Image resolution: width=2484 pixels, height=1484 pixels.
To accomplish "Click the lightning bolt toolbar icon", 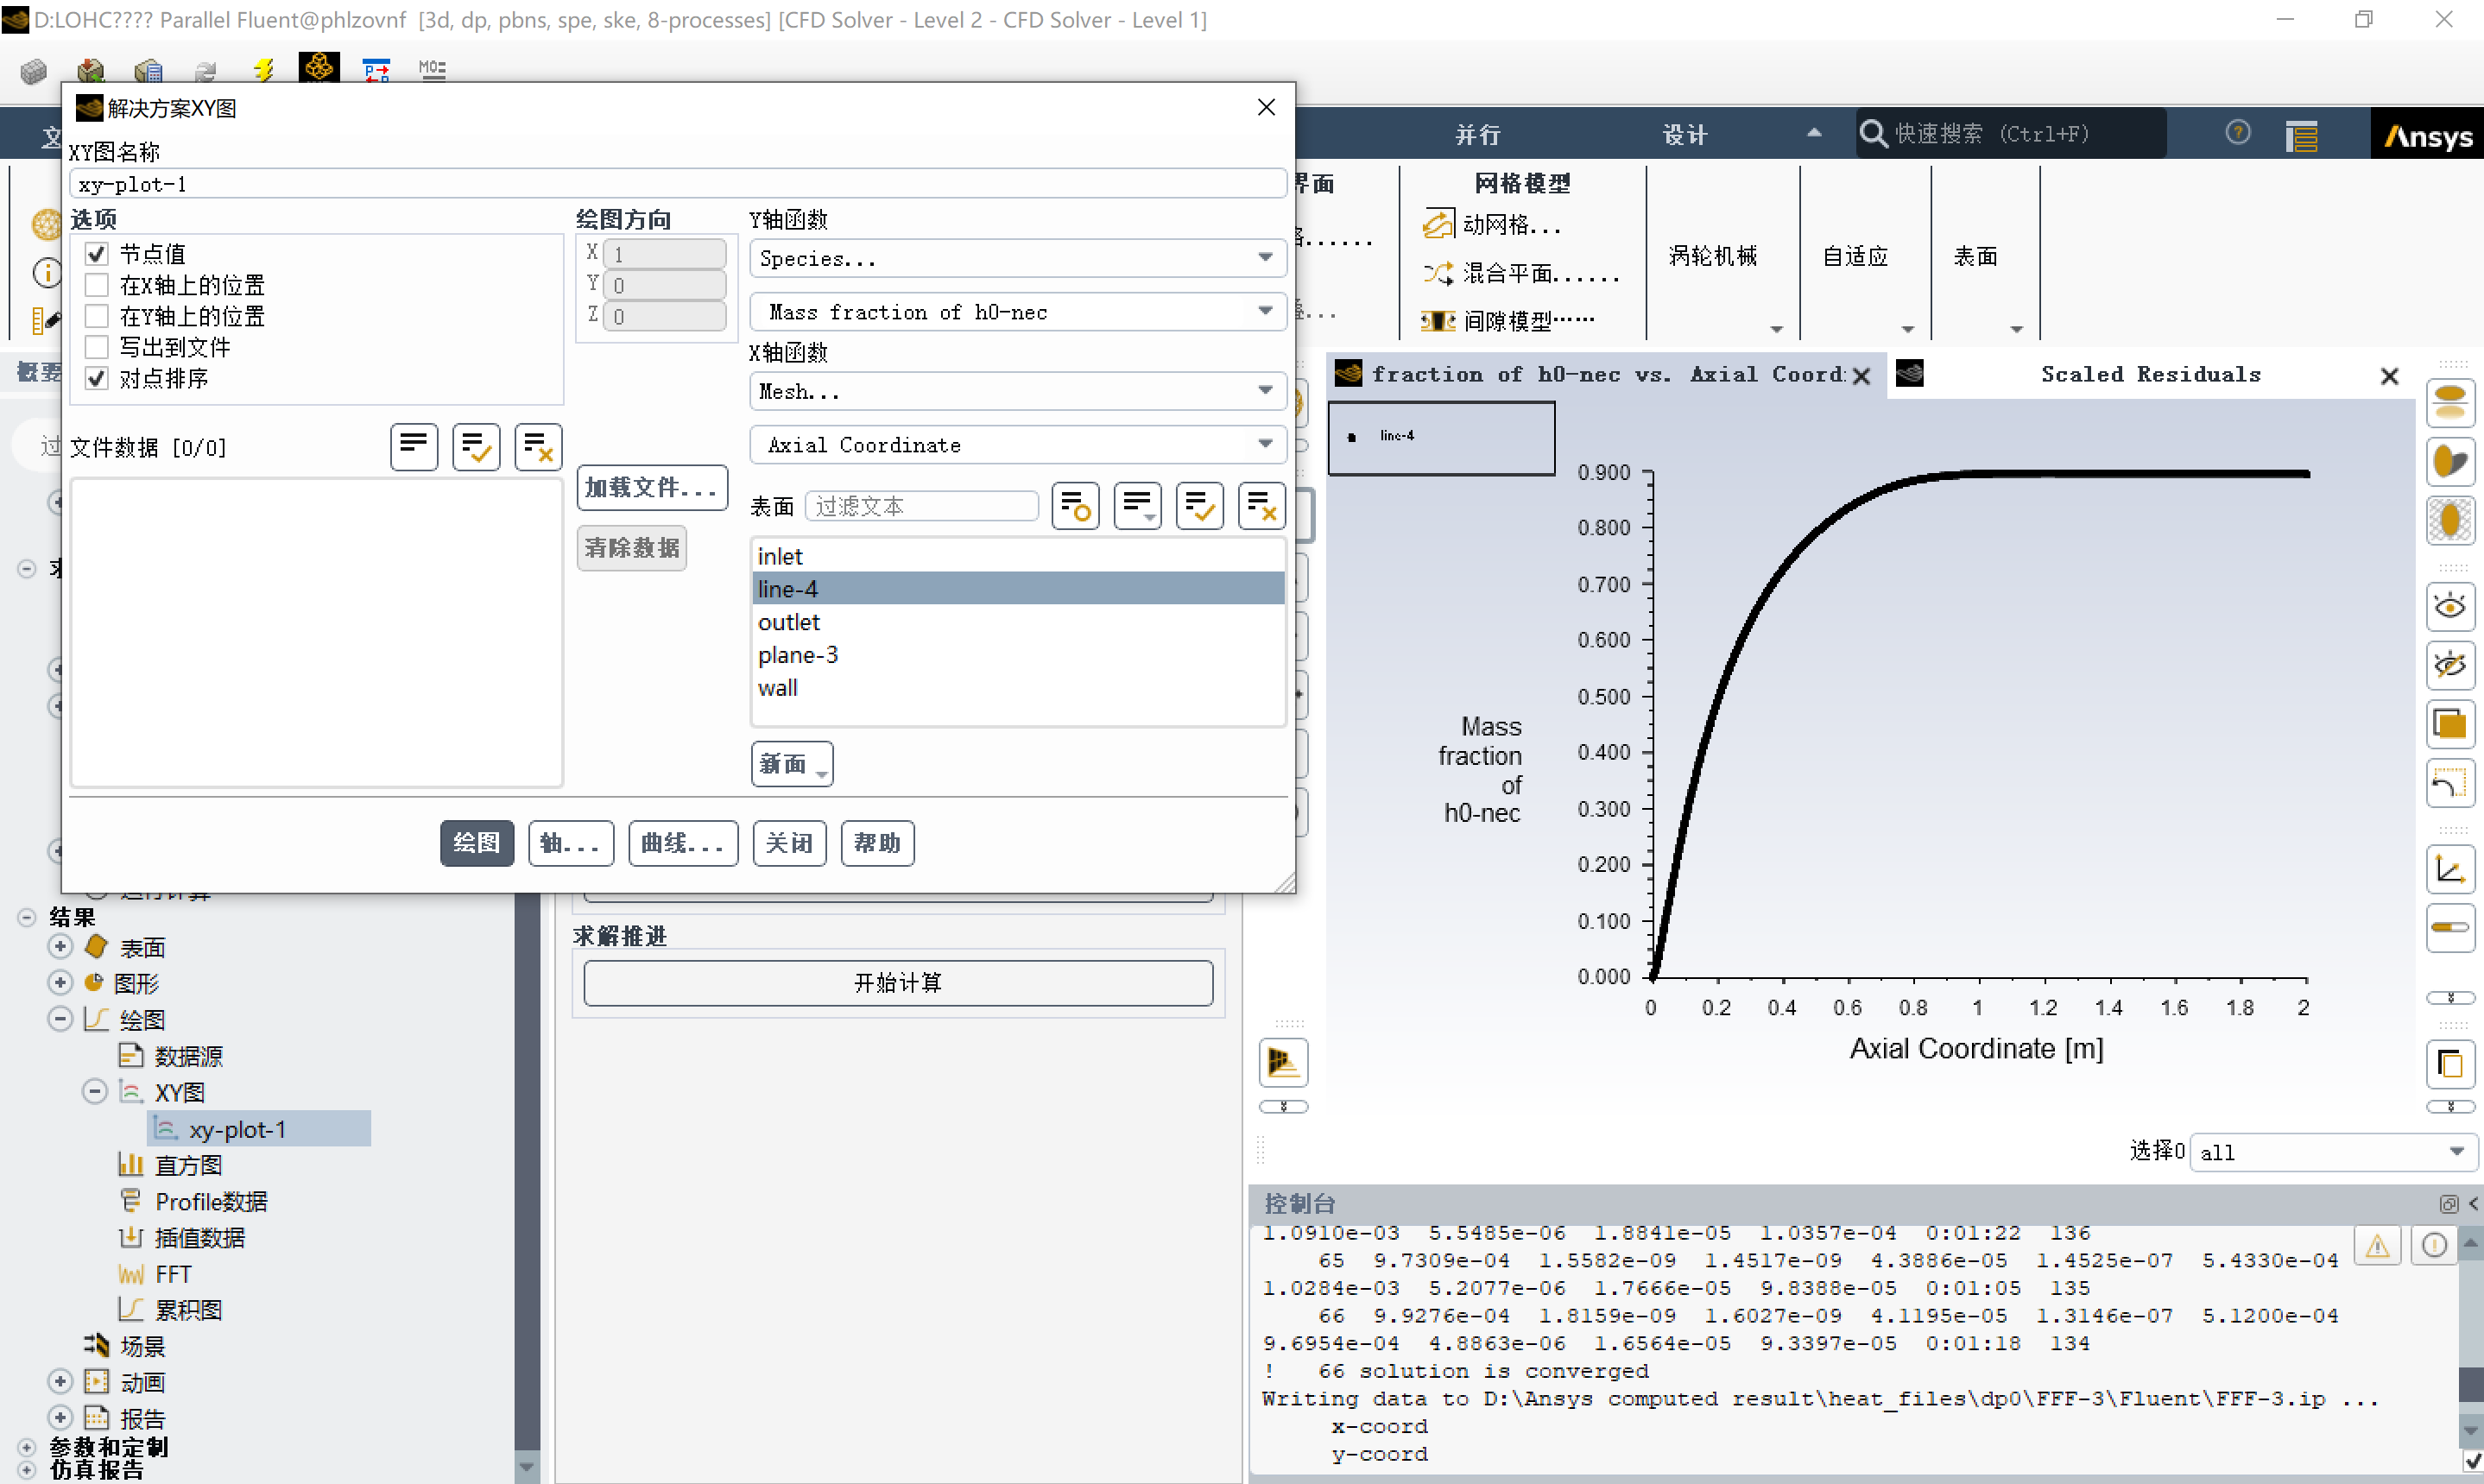I will point(263,69).
